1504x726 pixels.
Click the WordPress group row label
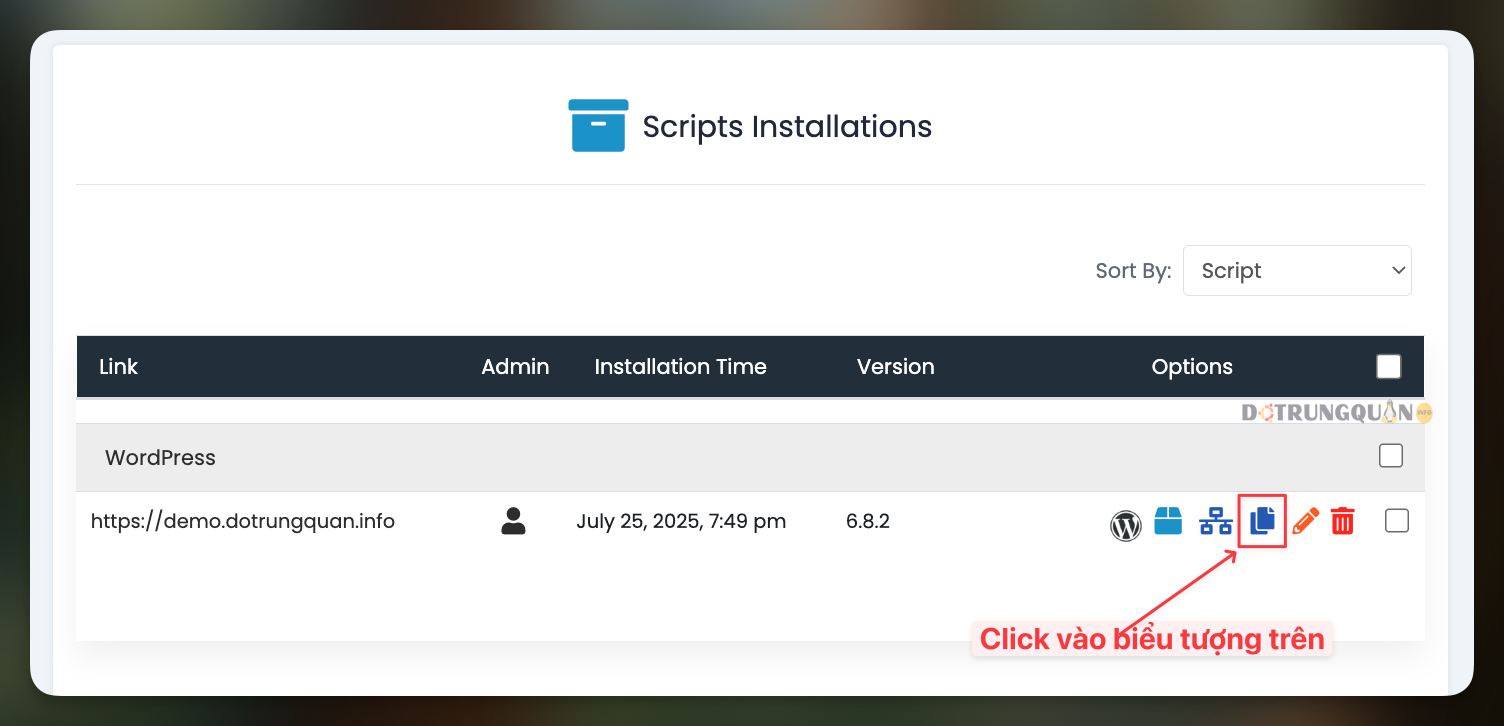(160, 458)
